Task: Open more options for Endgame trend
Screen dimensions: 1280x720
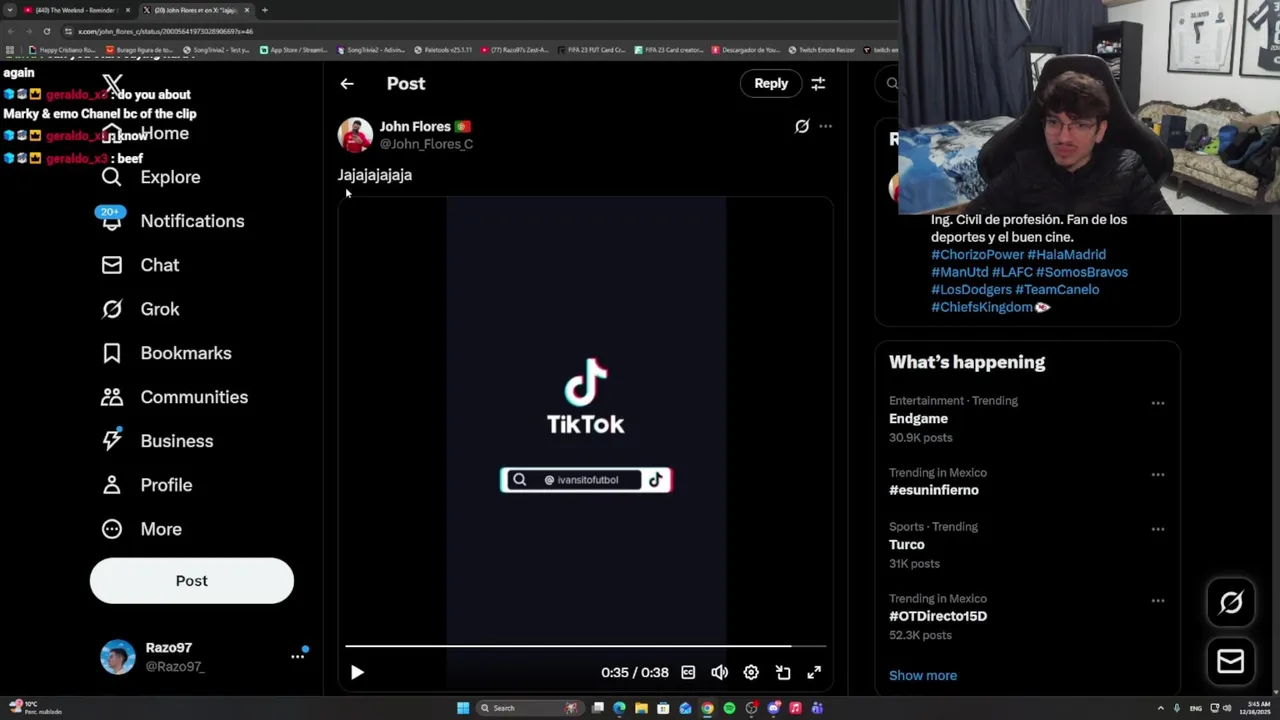Action: point(1157,403)
